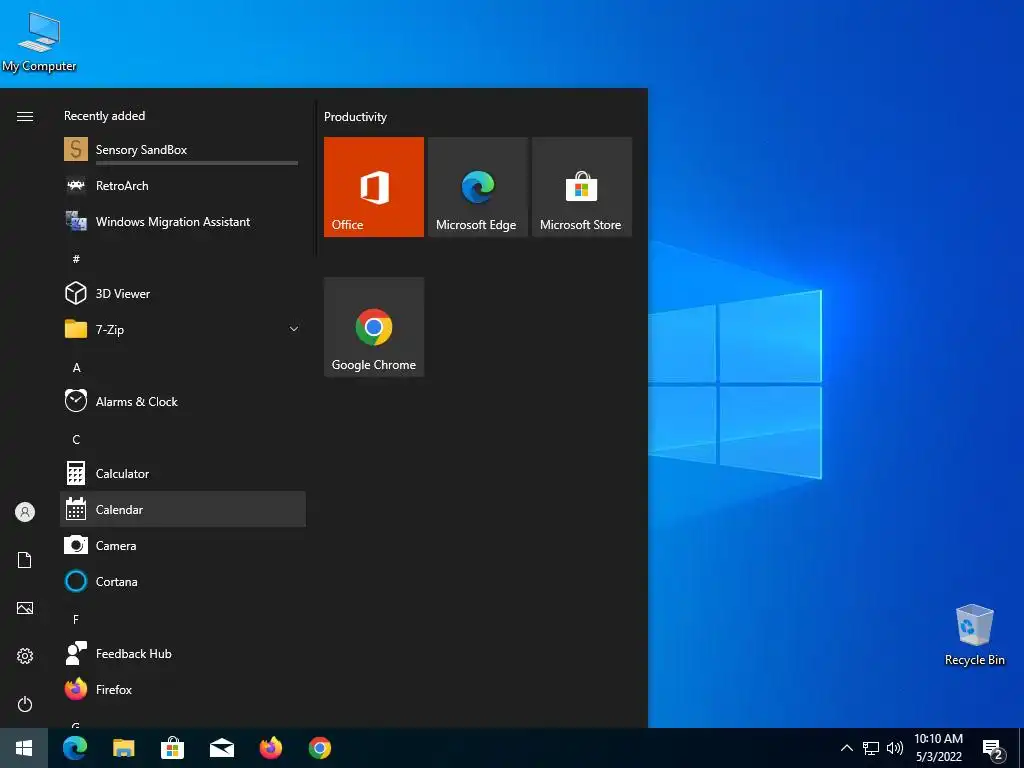Viewport: 1024px width, 768px height.
Task: Open RetroArch from the app list
Action: 183,185
